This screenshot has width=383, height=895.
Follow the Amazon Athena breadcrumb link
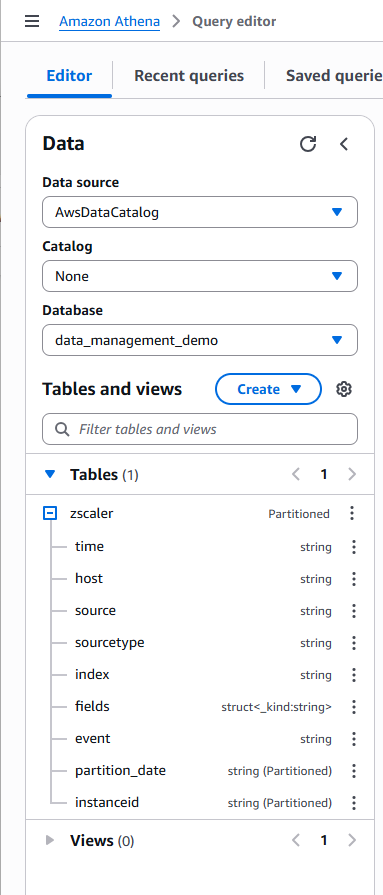pyautogui.click(x=110, y=22)
